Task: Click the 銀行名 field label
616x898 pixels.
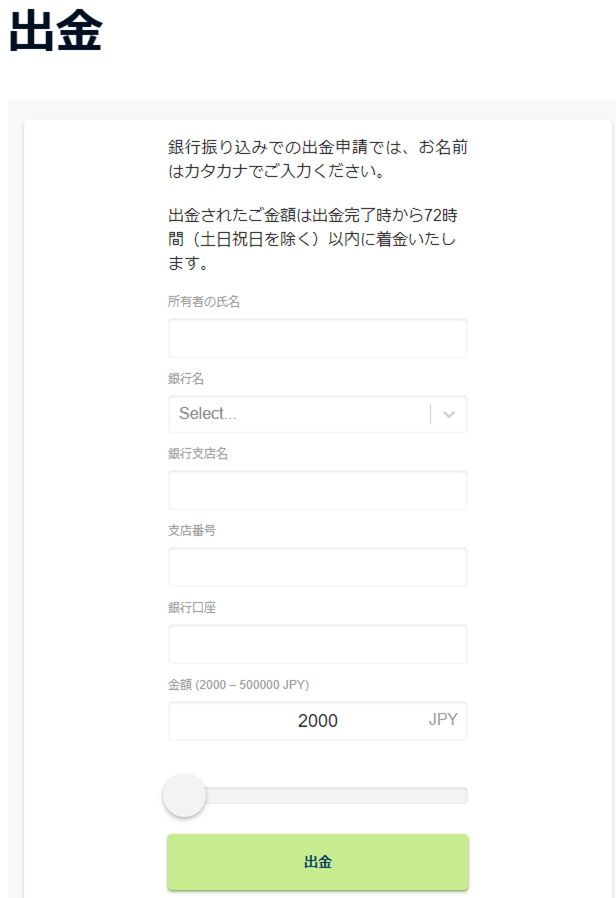Action: click(186, 379)
